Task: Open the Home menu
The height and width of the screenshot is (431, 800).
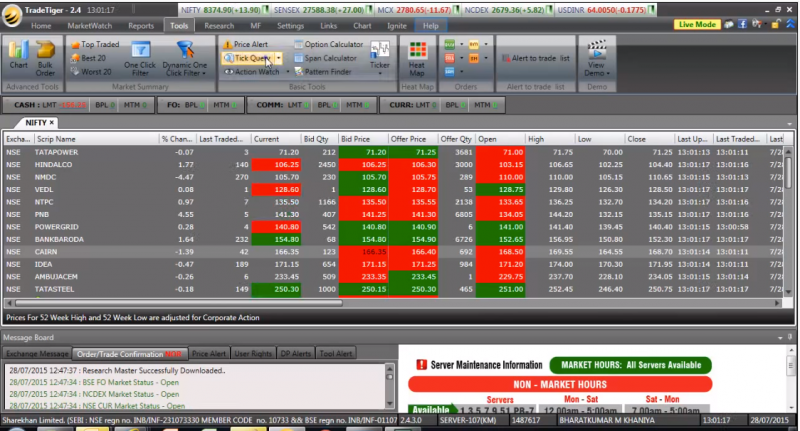Action: (x=41, y=26)
